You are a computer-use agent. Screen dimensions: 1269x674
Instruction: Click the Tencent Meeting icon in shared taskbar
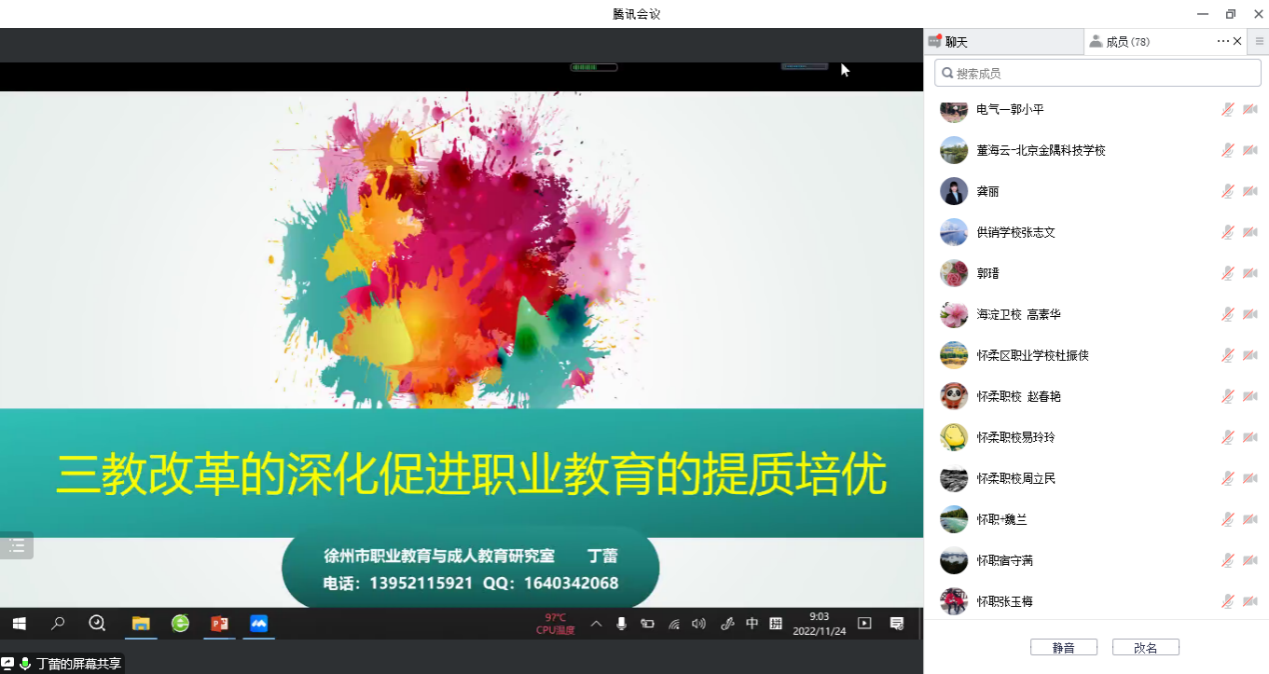259,624
